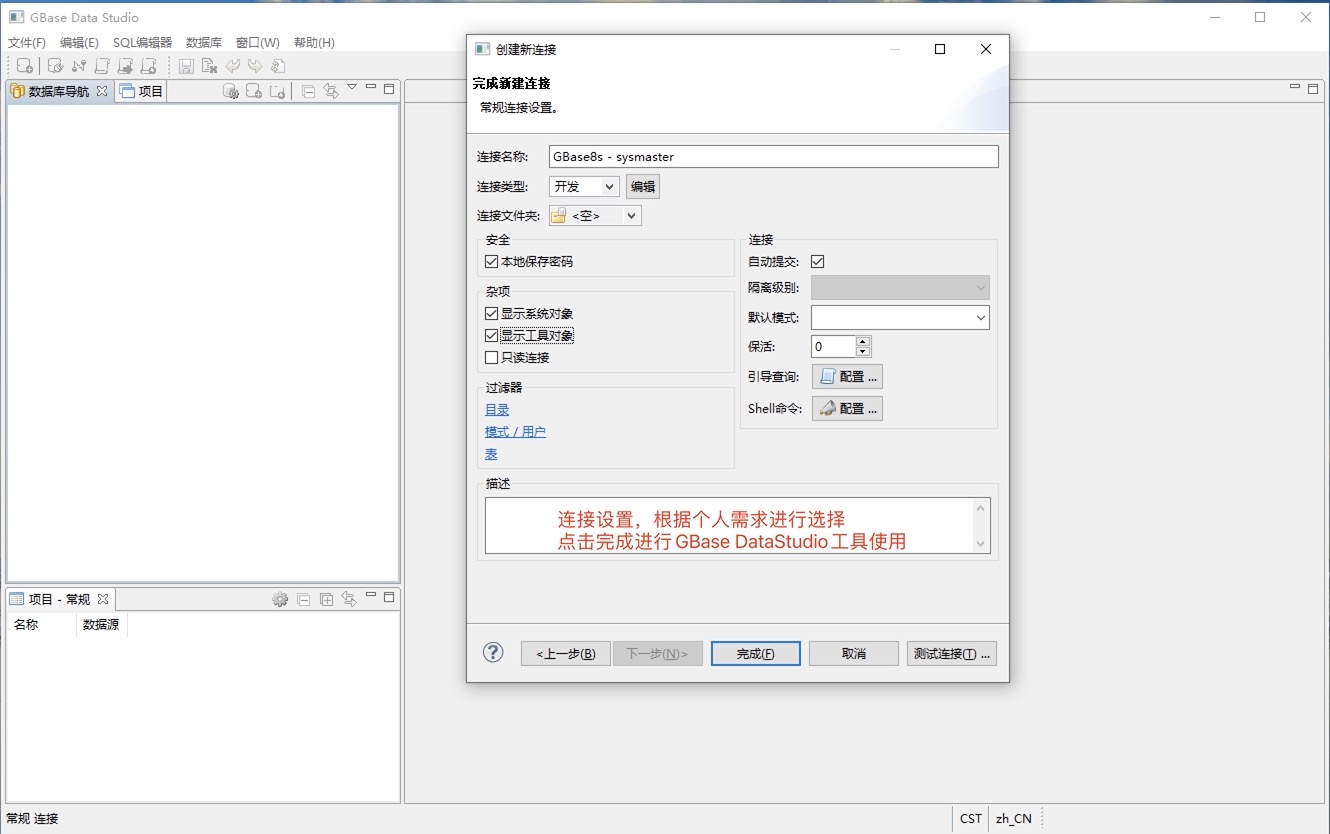Image resolution: width=1330 pixels, height=834 pixels.
Task: Click the <上一步(B) button
Action: (565, 653)
